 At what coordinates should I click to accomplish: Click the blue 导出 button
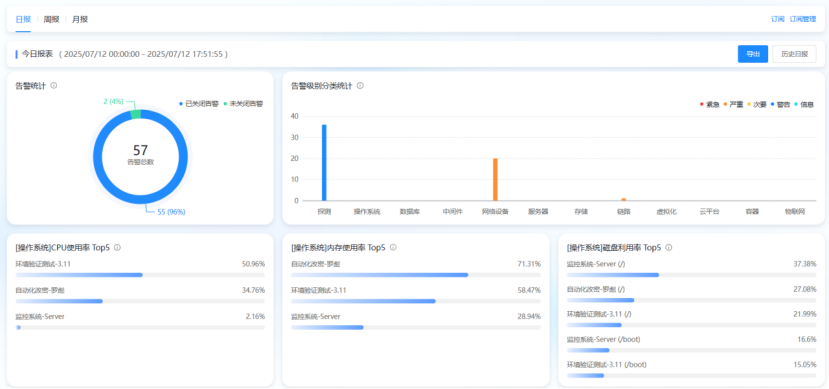[753, 54]
